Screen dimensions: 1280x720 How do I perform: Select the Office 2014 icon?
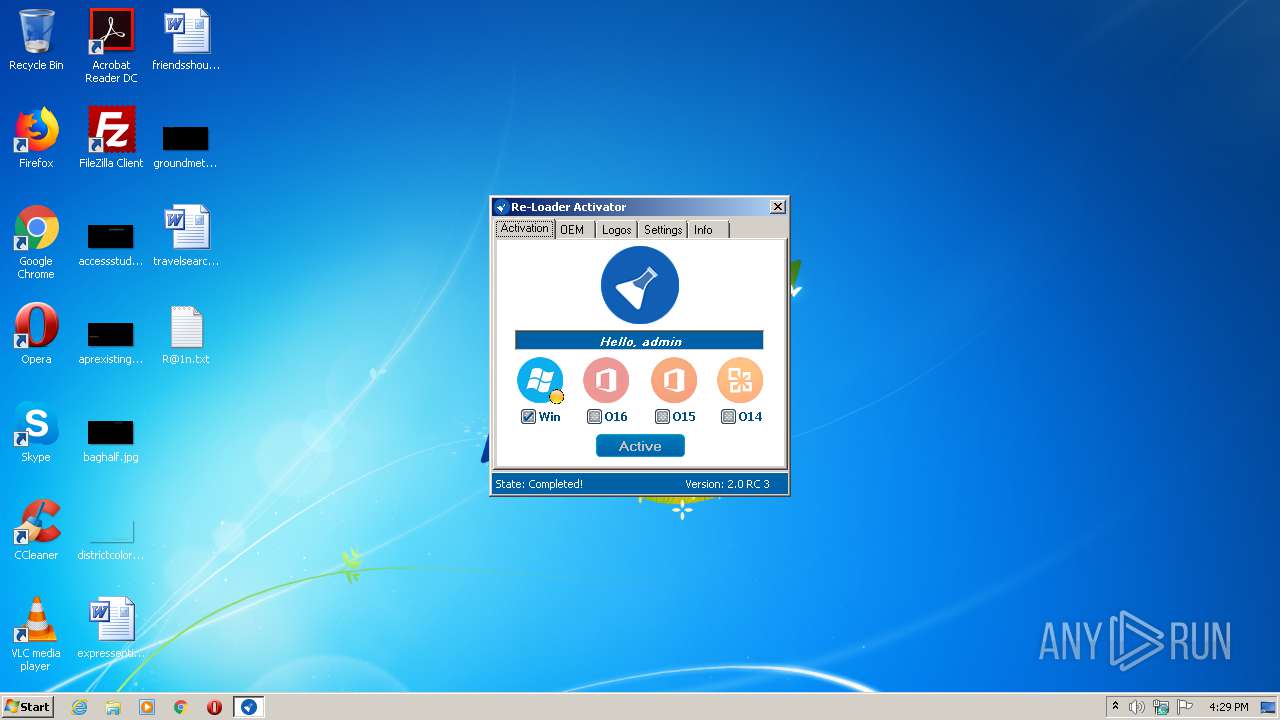[x=740, y=380]
